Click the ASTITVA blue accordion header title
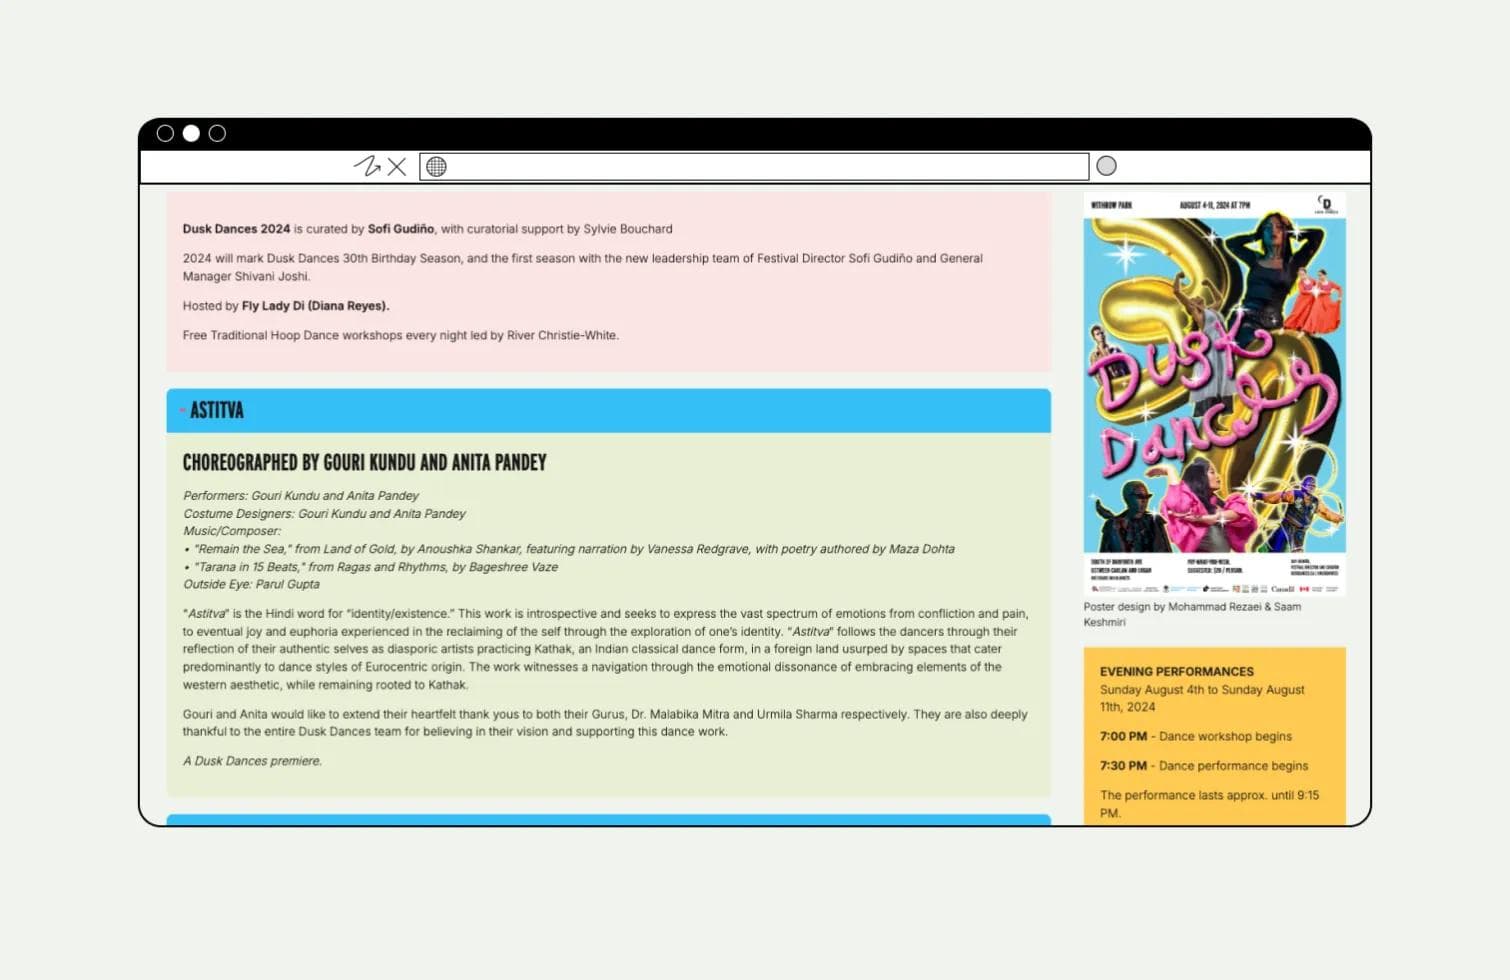This screenshot has width=1510, height=980. pos(217,411)
